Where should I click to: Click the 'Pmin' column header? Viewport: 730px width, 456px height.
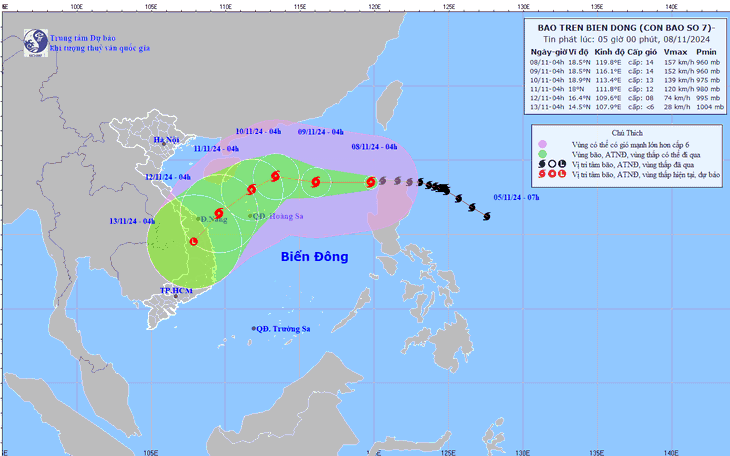(706, 52)
